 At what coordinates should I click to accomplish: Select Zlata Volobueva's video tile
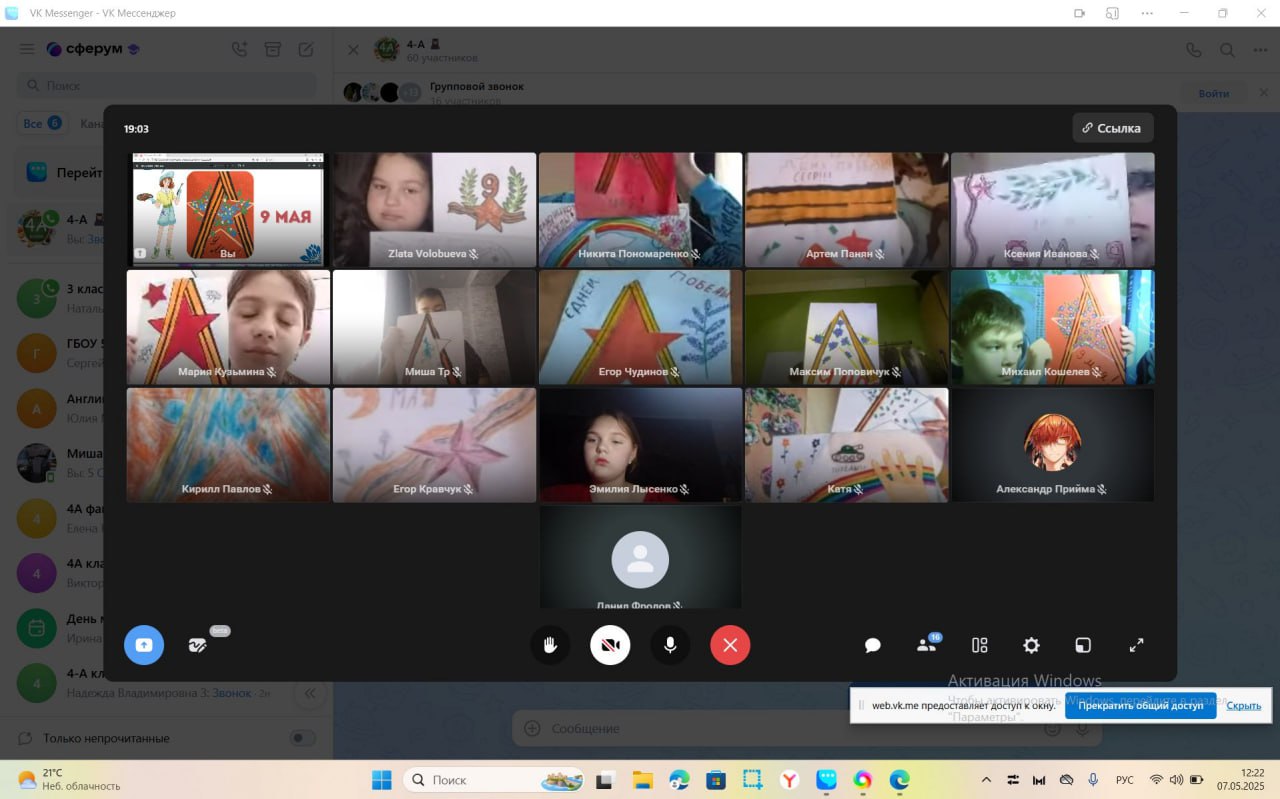click(x=434, y=209)
